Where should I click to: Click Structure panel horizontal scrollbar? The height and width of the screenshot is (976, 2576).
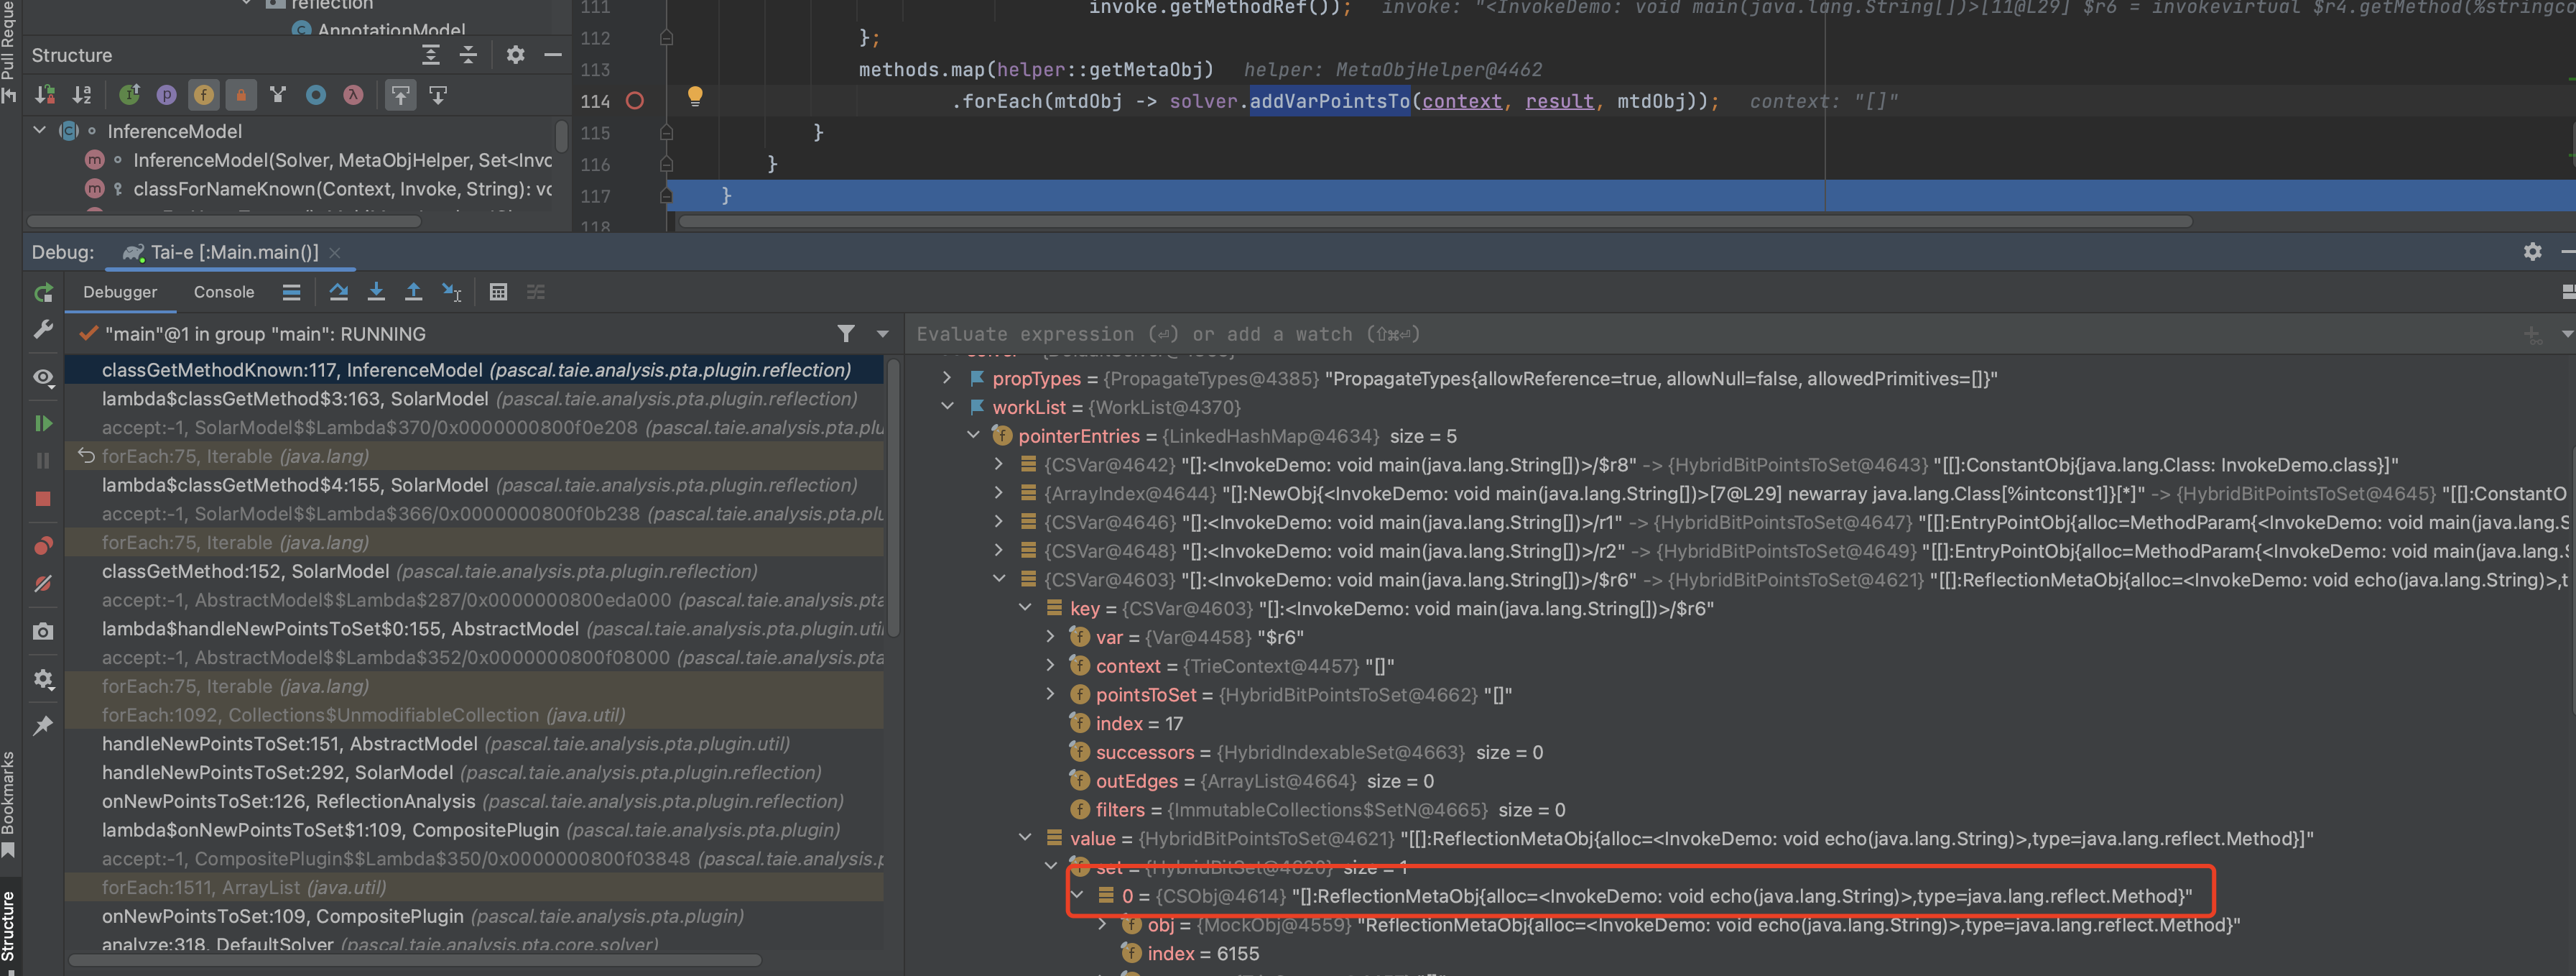tap(225, 221)
